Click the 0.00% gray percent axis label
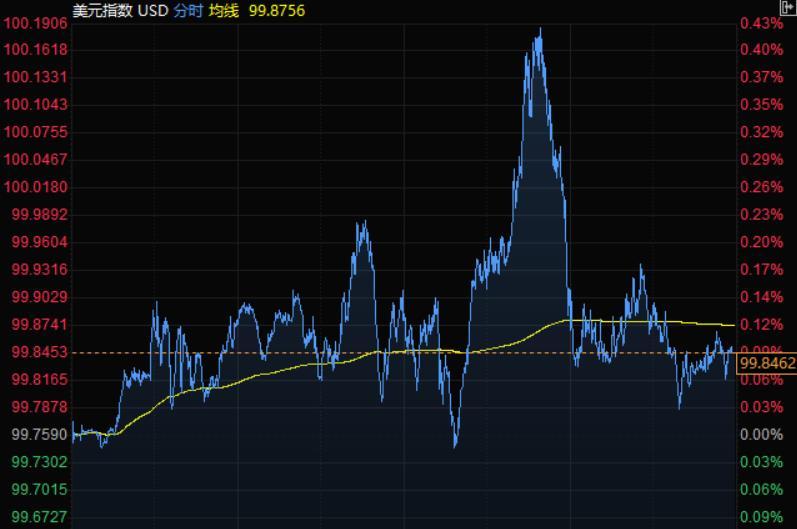The height and width of the screenshot is (529, 797). click(x=761, y=434)
